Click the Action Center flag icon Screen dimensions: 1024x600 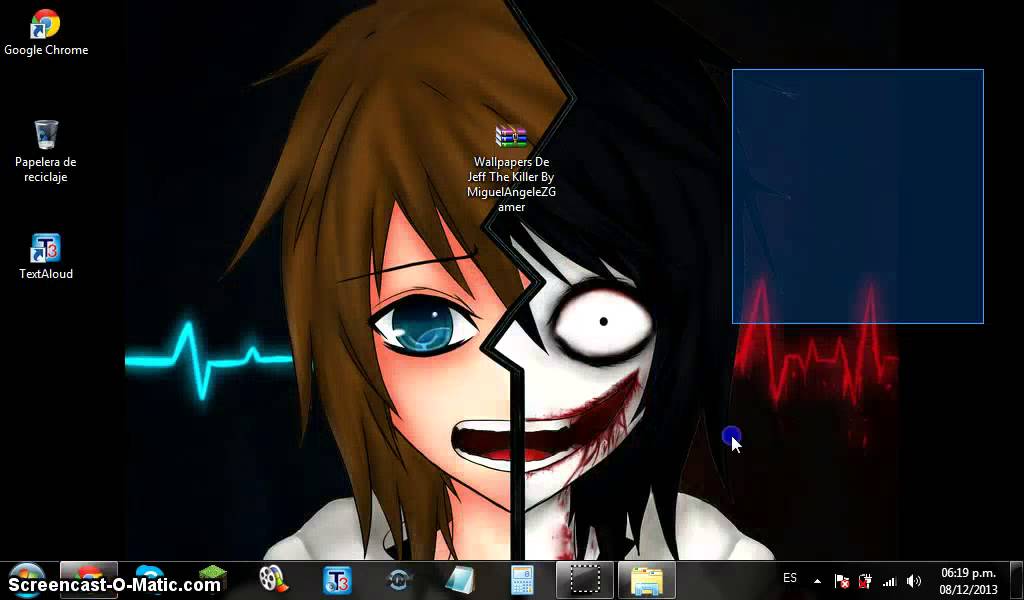[x=841, y=580]
